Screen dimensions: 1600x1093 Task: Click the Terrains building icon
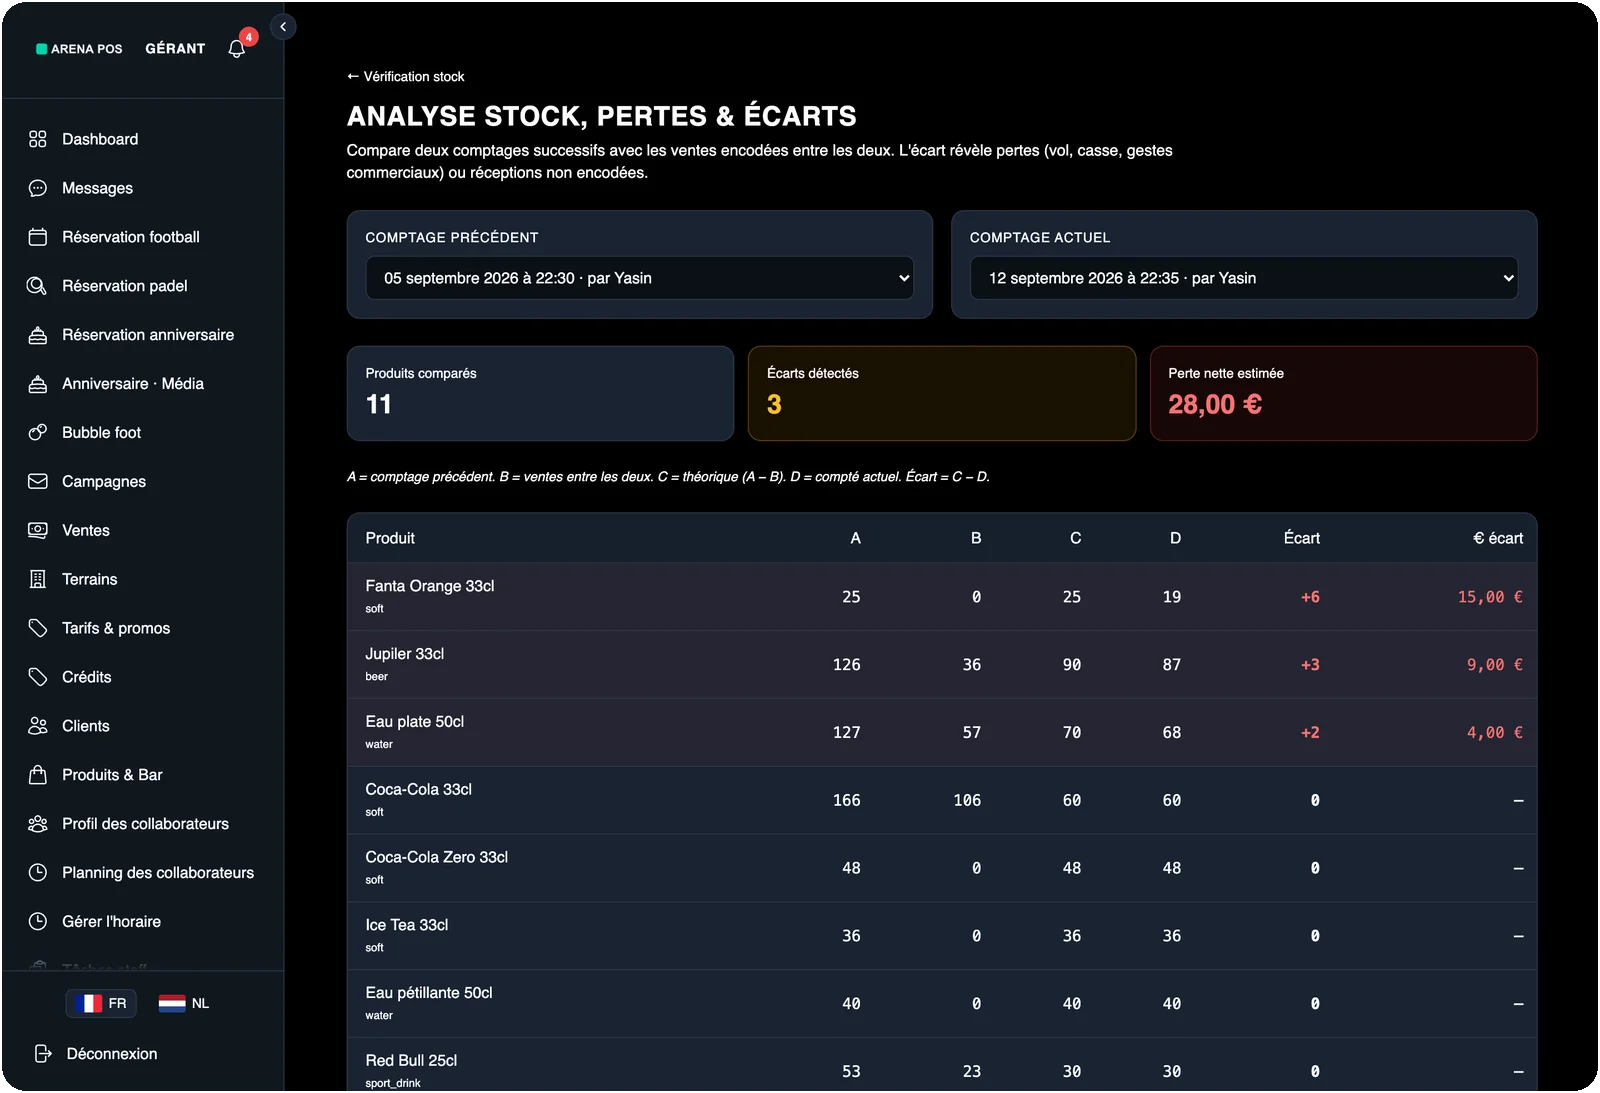(38, 579)
